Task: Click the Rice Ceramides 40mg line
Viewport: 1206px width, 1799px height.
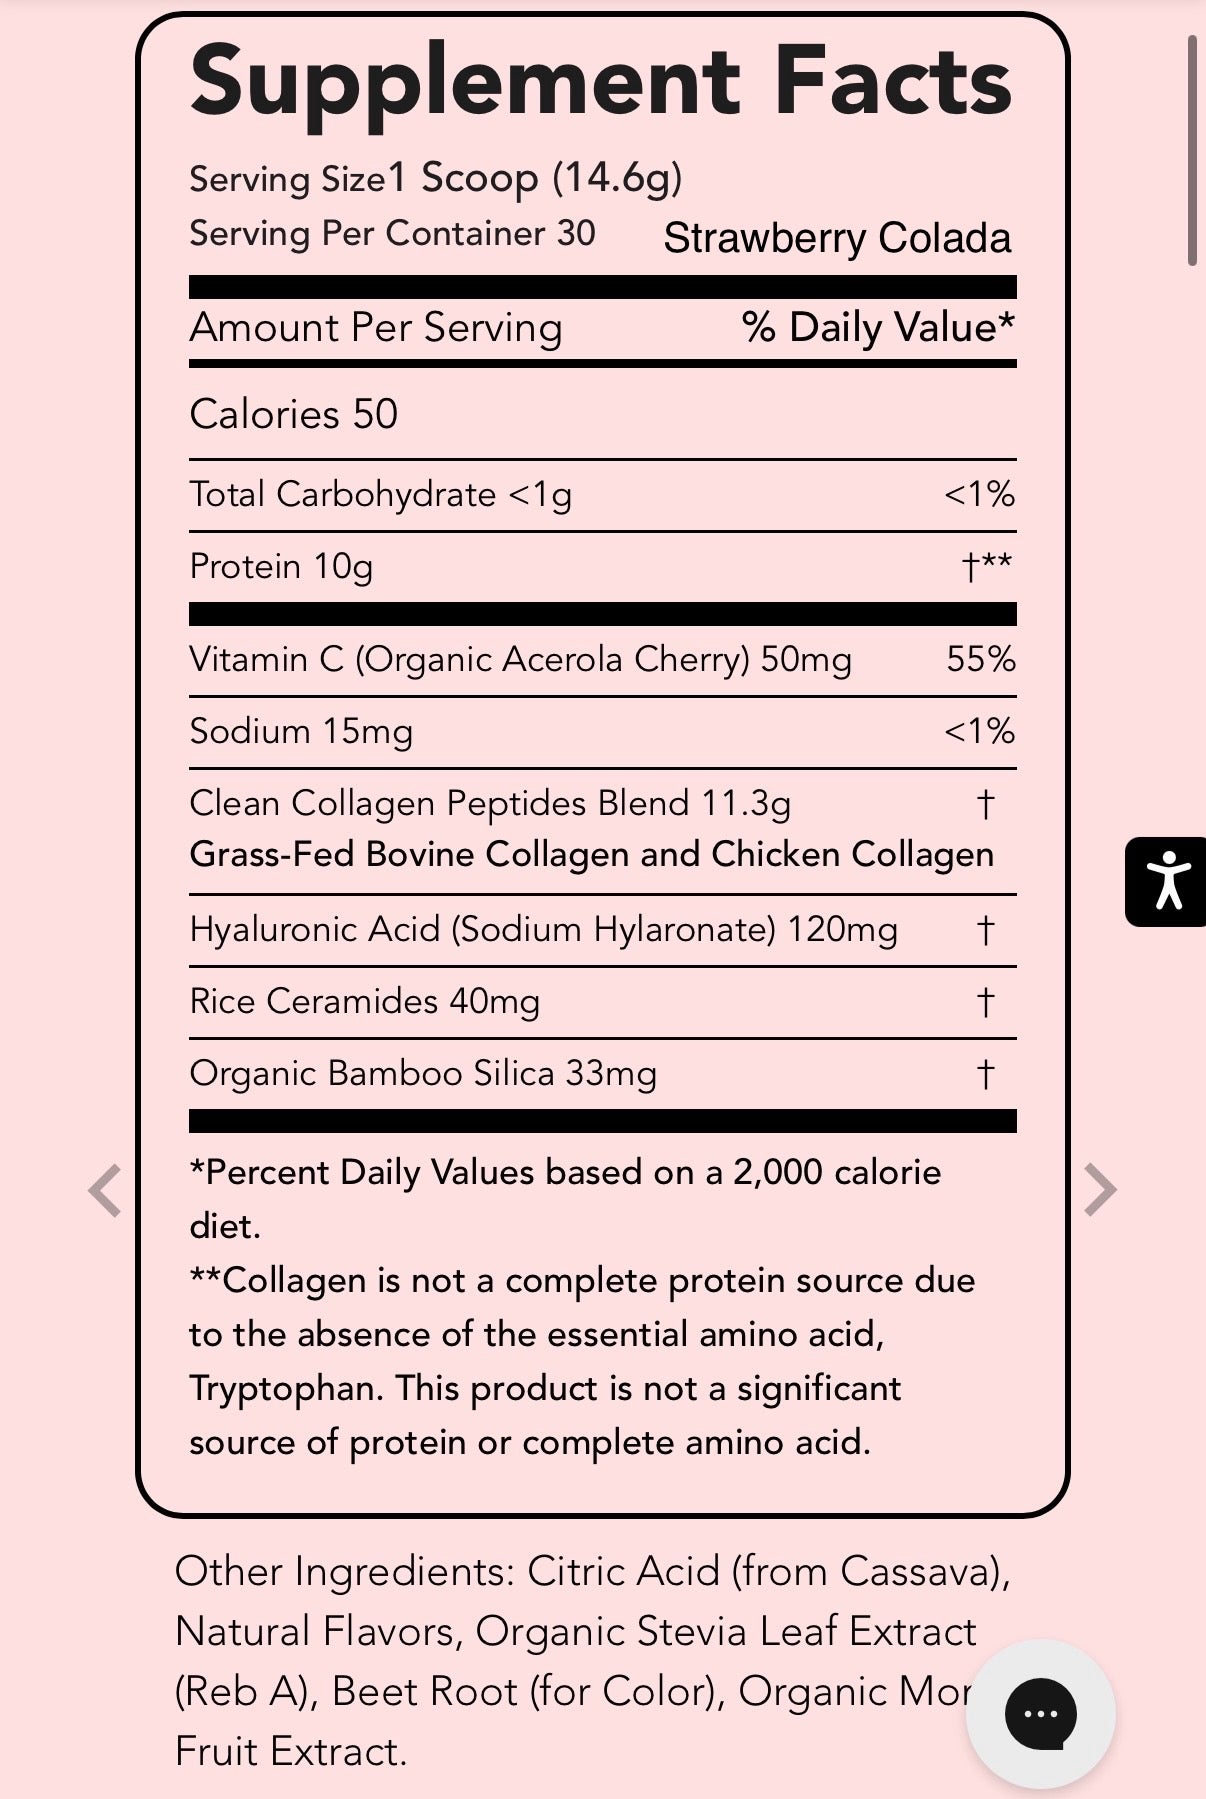Action: (603, 1002)
